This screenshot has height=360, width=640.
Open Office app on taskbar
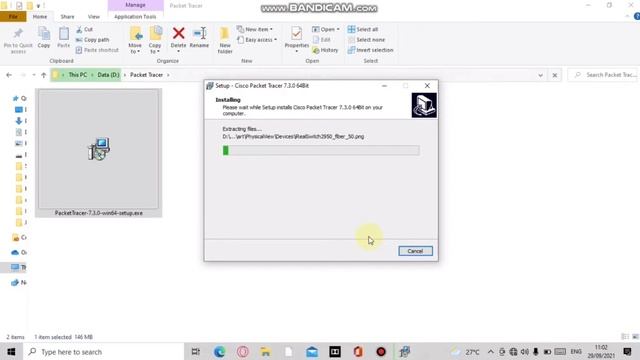(x=358, y=352)
